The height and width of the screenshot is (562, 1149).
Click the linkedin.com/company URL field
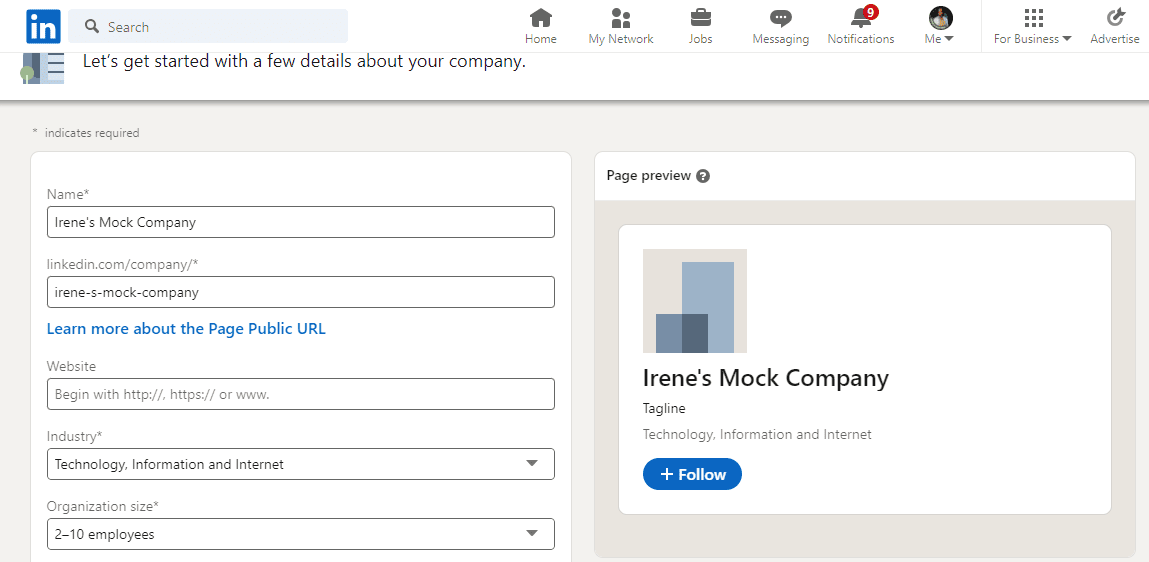(x=300, y=292)
